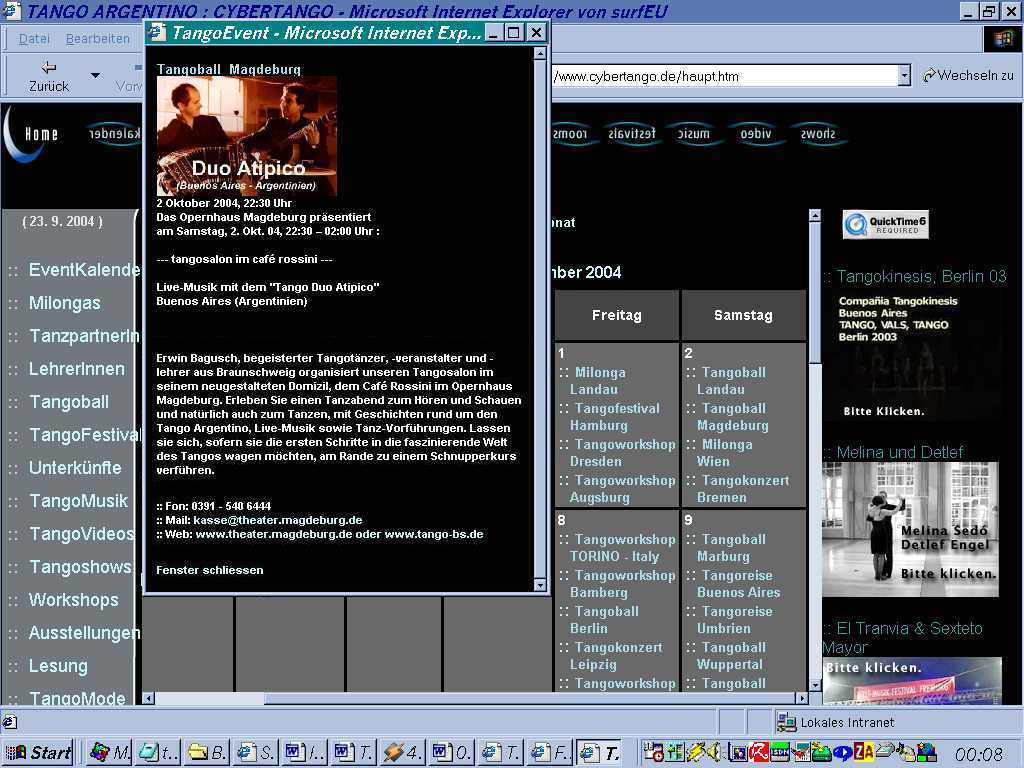Viewport: 1024px width, 768px height.
Task: Click the Lokales Intranet zone icon
Action: pos(786,722)
